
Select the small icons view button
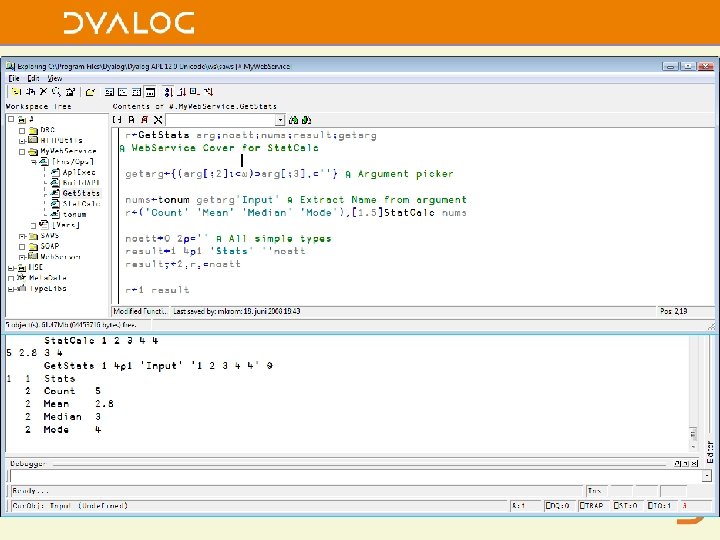pyautogui.click(x=123, y=92)
